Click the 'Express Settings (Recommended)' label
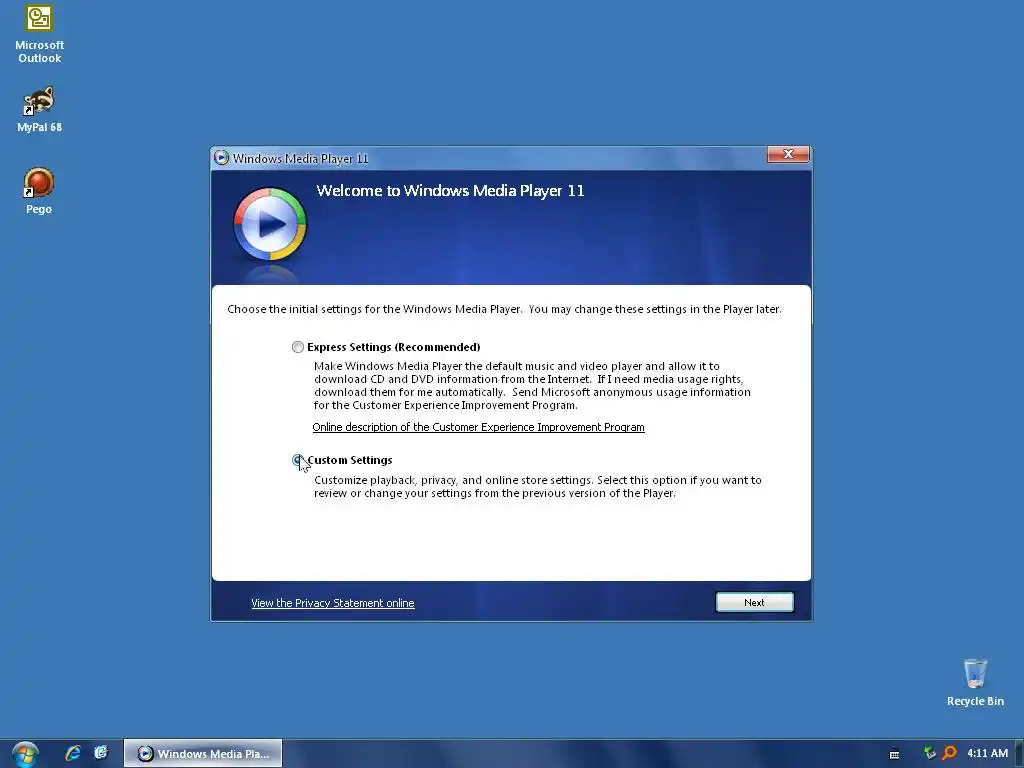This screenshot has height=768, width=1024. click(394, 347)
